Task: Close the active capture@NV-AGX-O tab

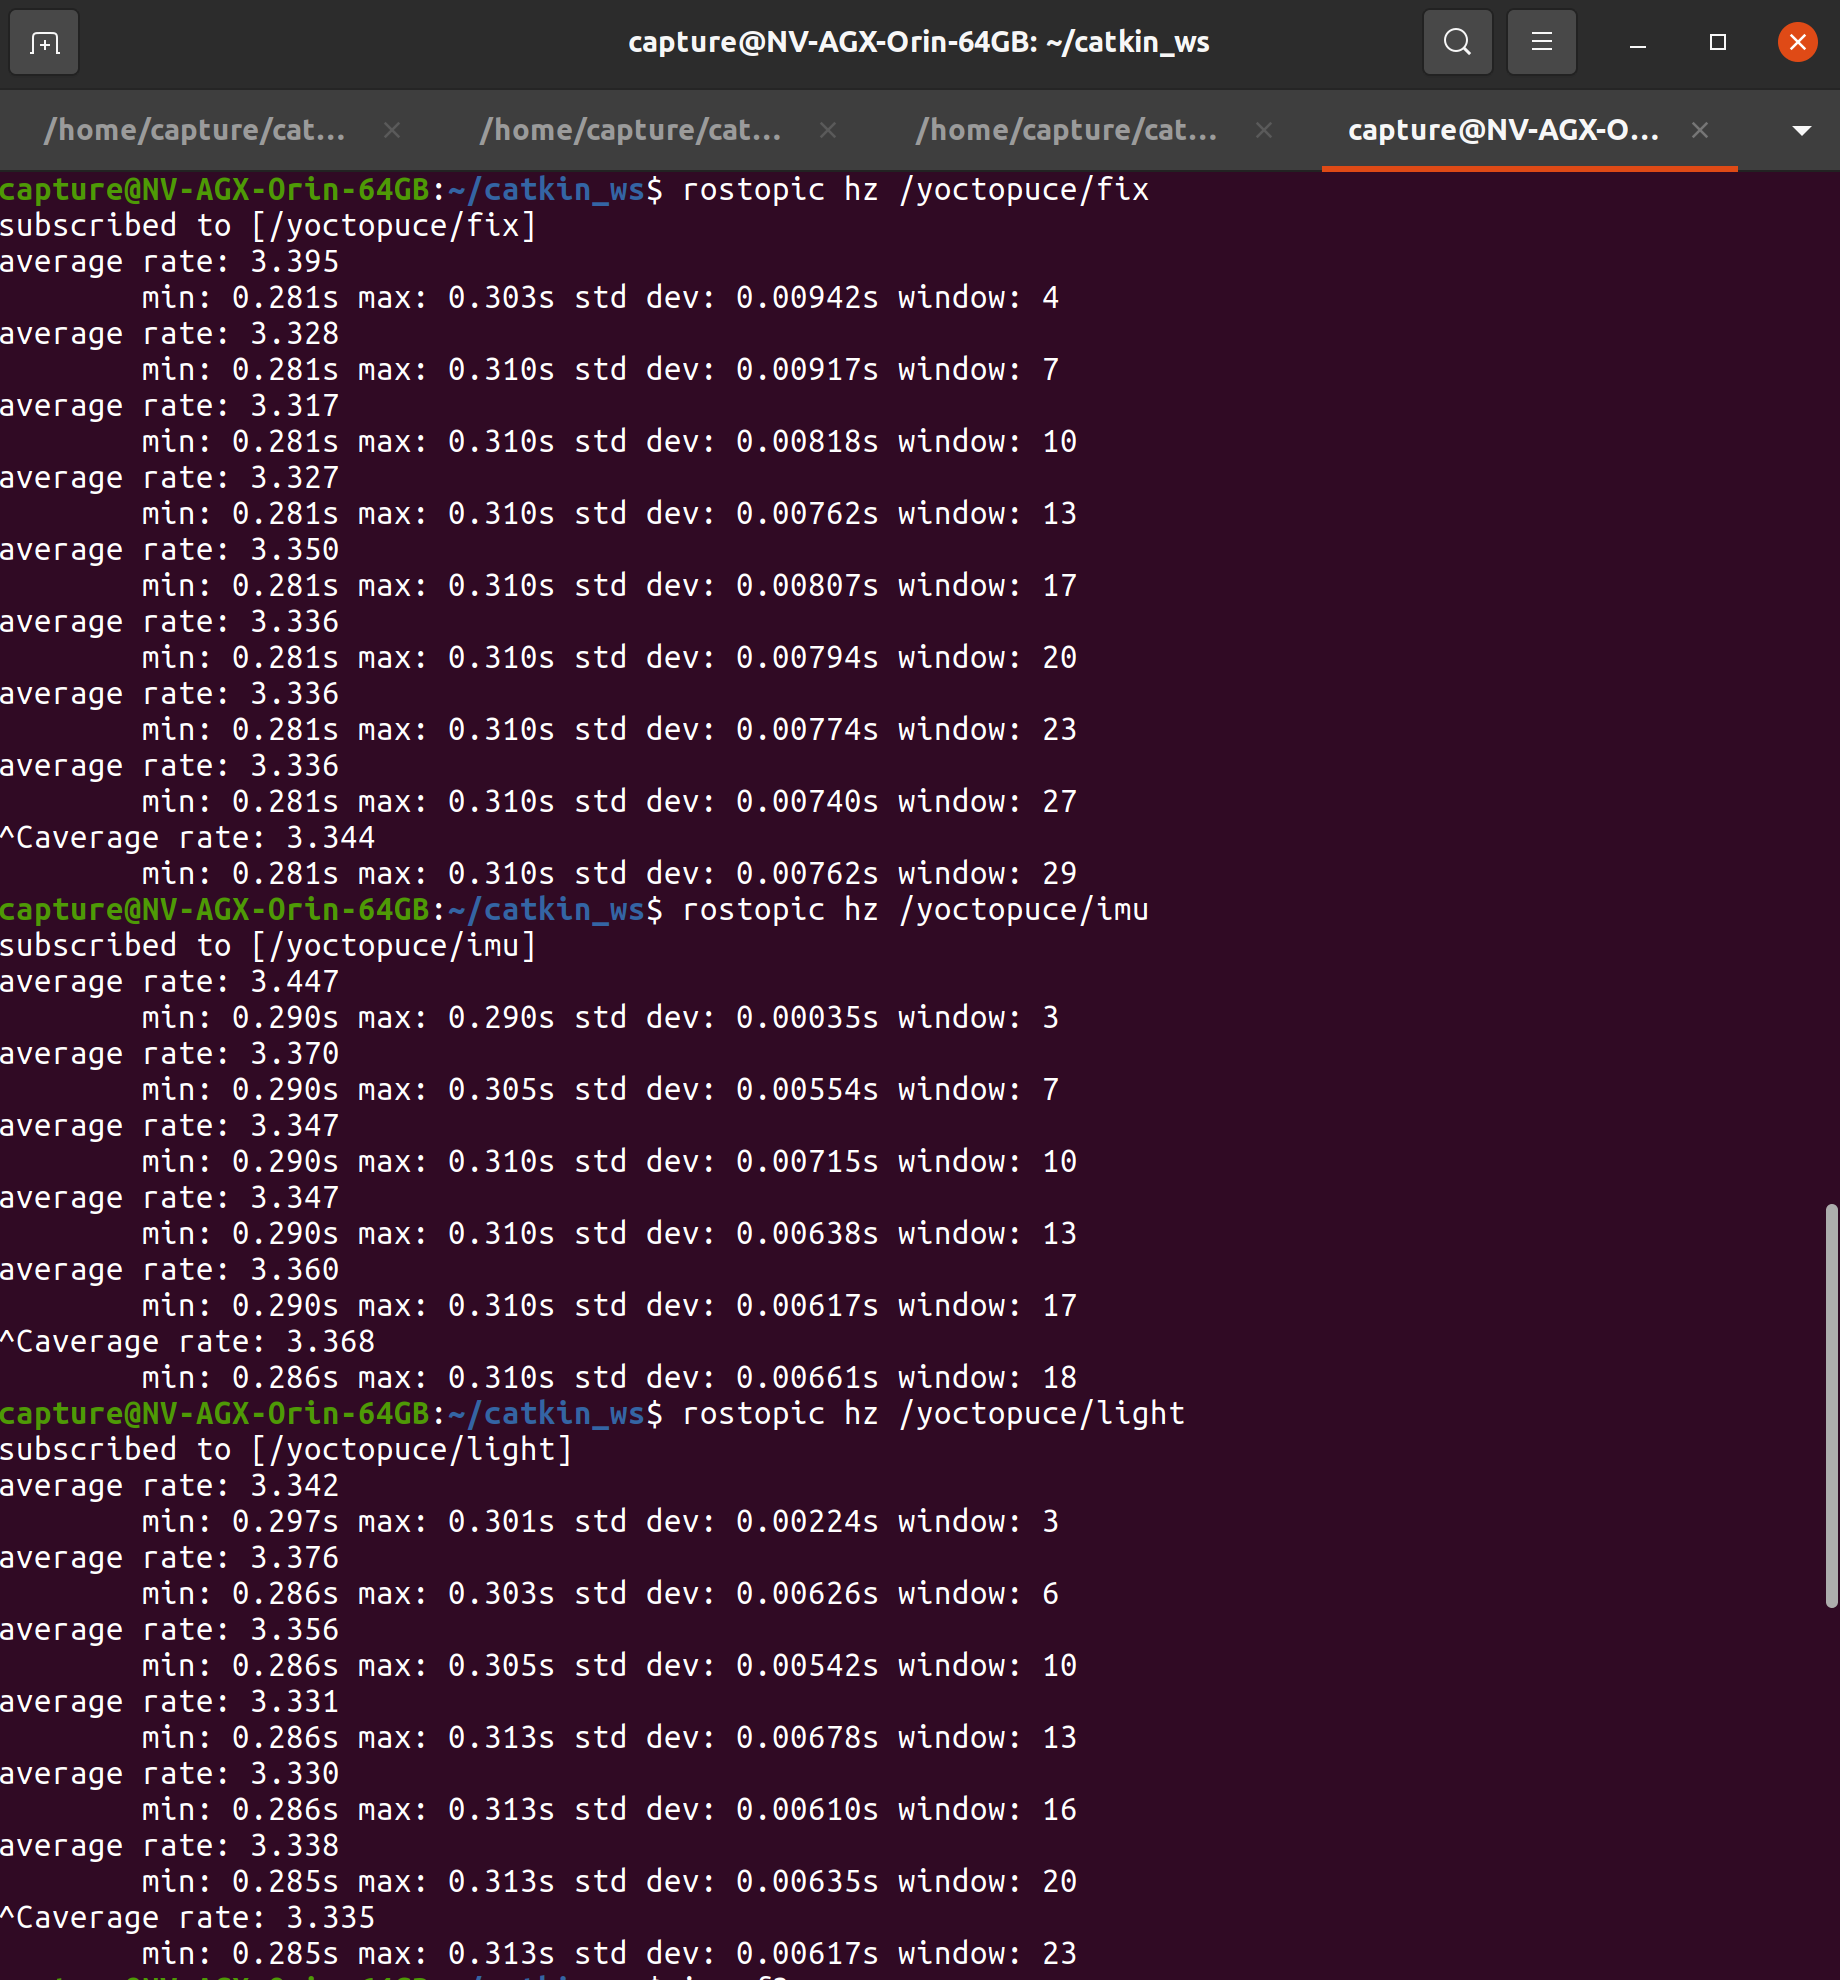Action: tap(1700, 130)
